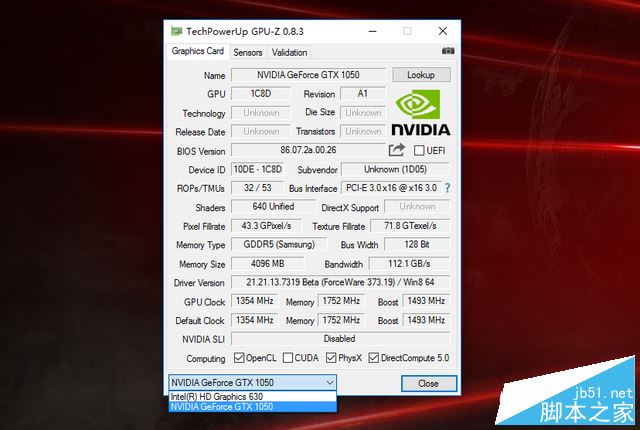
Task: Click the Bus Interface field PCI-E 3.0
Action: pos(391,188)
